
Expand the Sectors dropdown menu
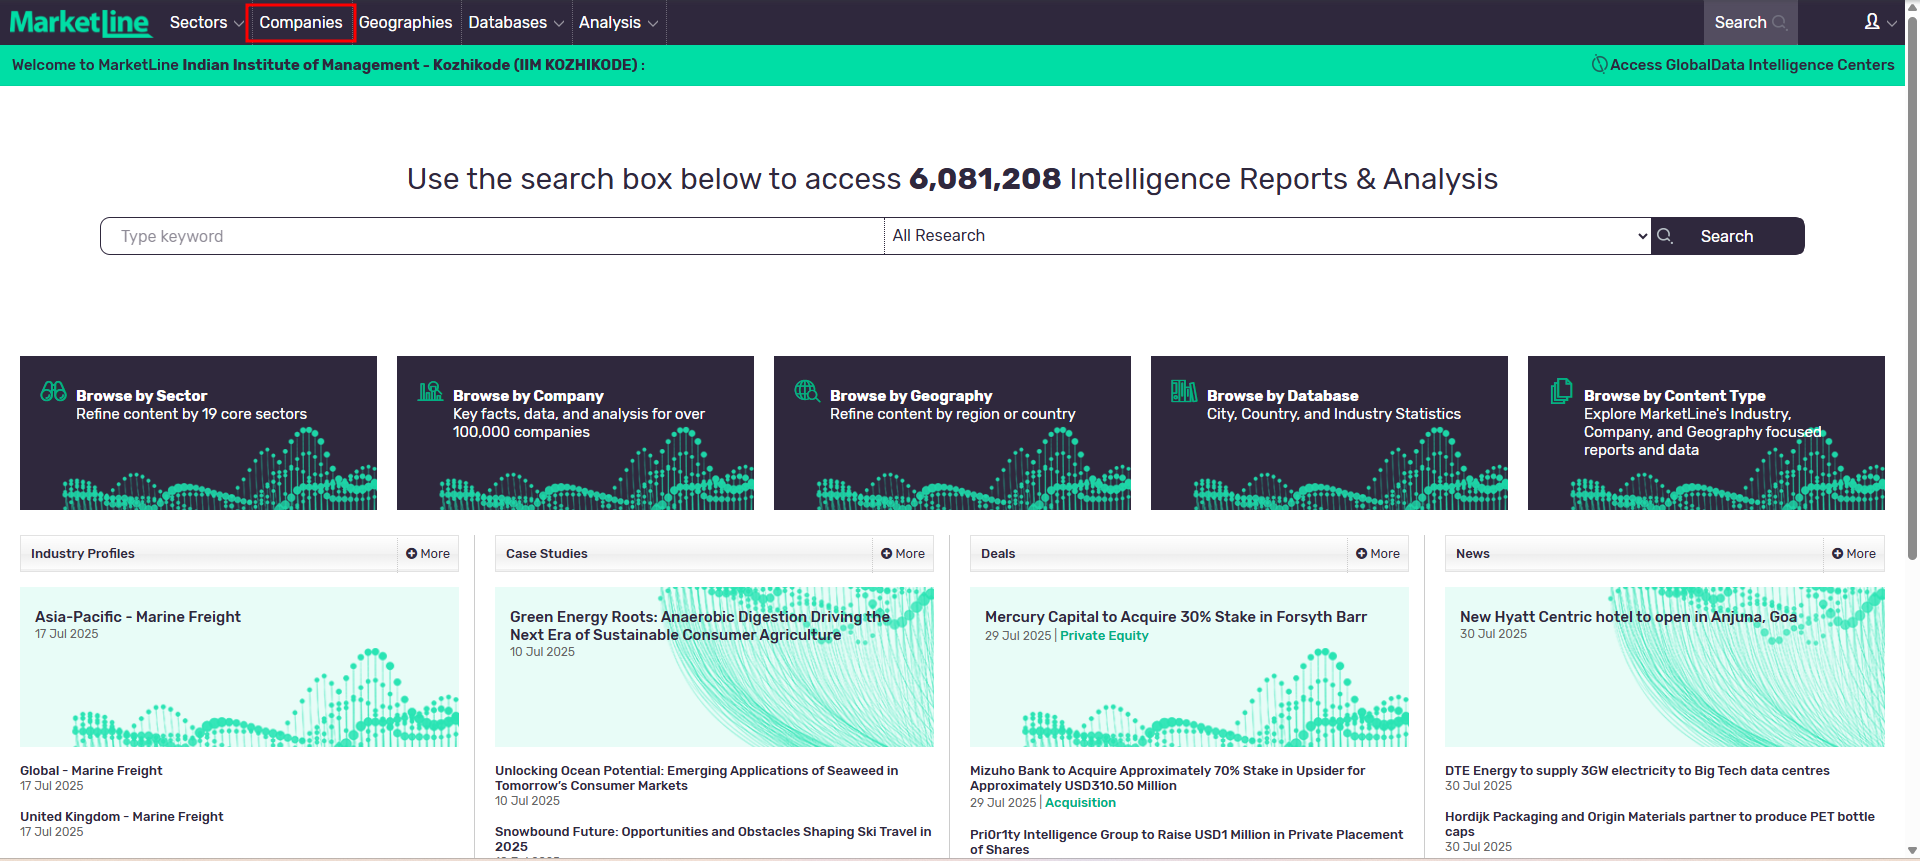click(206, 22)
